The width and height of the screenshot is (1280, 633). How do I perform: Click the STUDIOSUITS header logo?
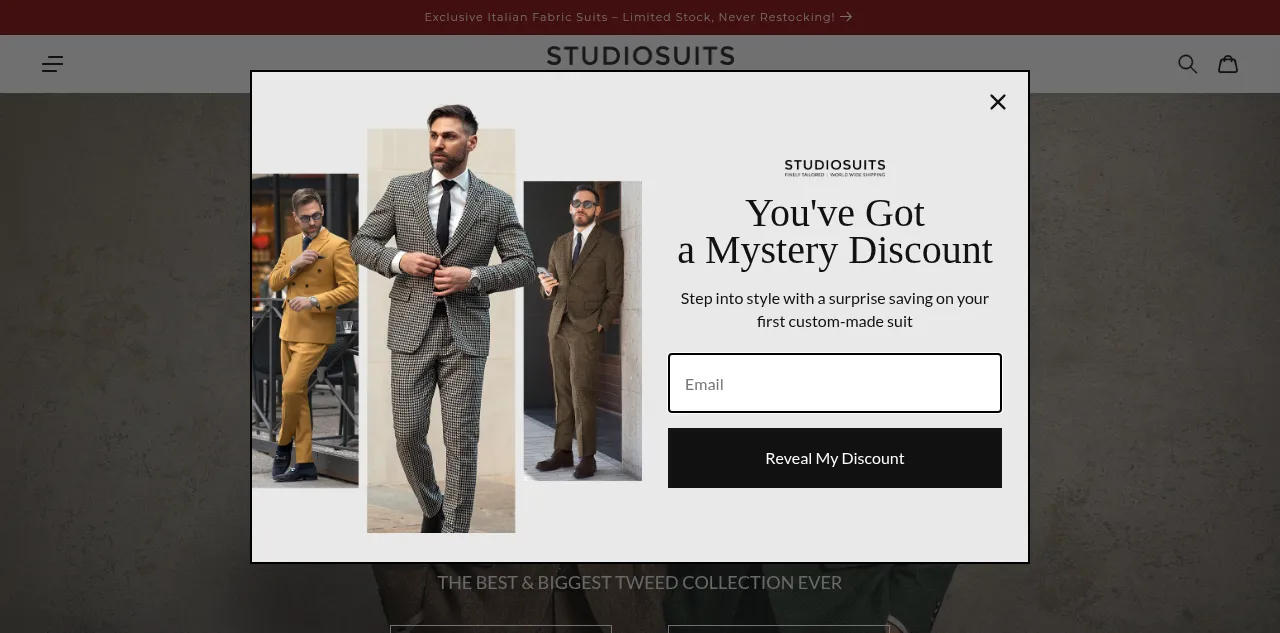(x=640, y=56)
